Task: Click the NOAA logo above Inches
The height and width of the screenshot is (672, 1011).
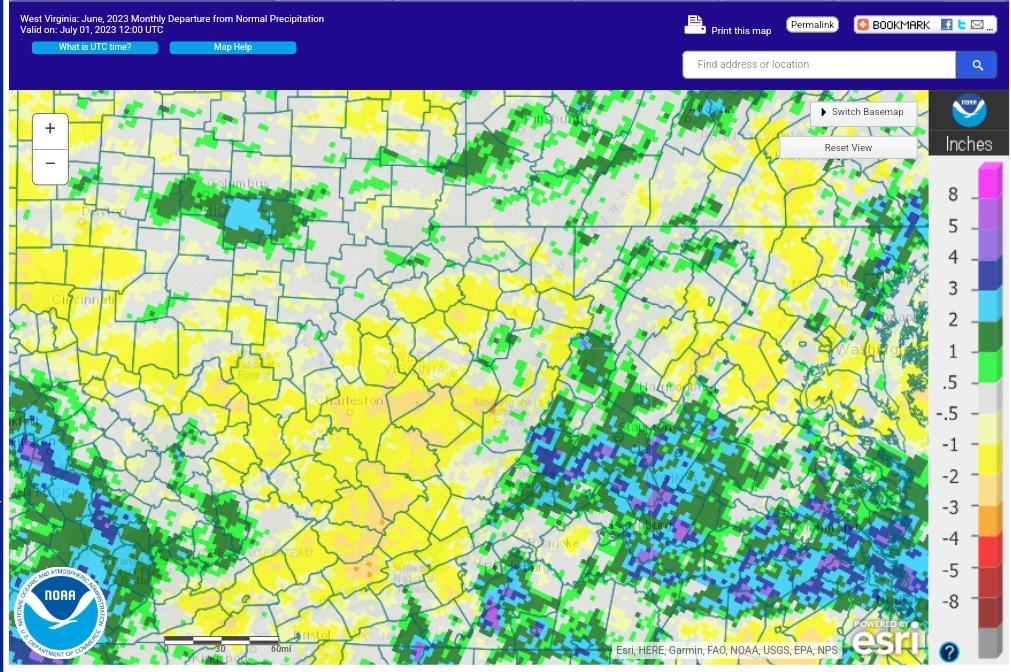Action: [968, 110]
